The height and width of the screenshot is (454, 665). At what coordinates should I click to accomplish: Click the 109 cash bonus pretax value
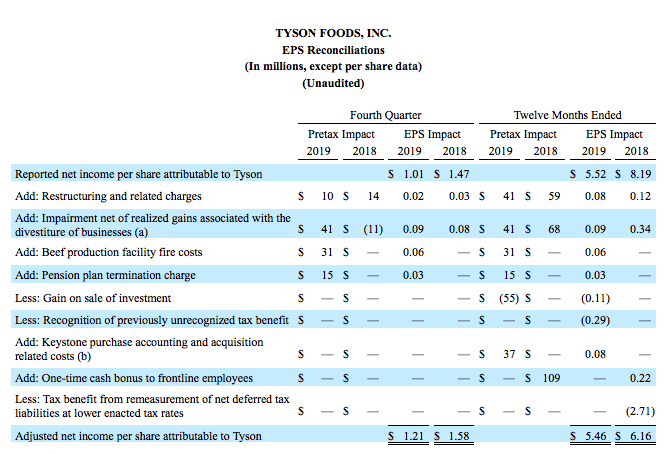(551, 378)
